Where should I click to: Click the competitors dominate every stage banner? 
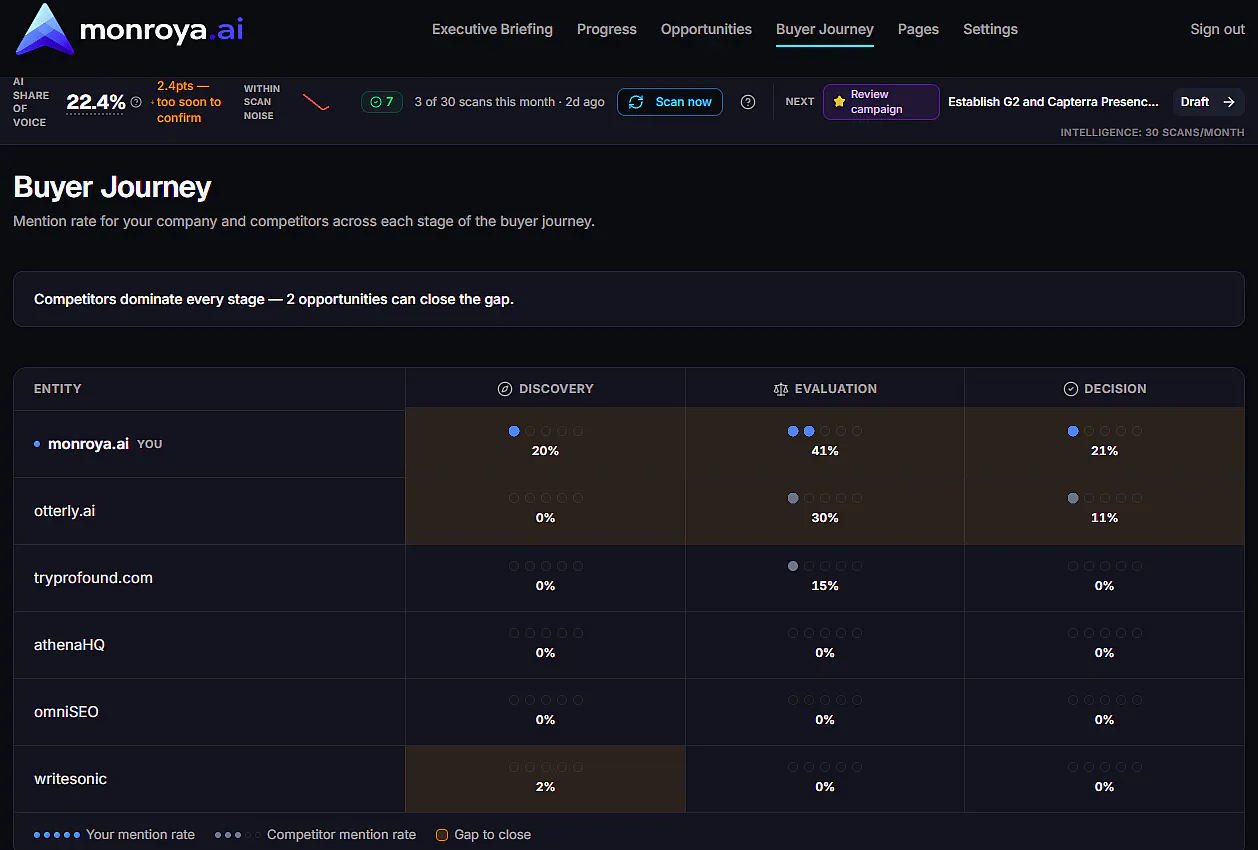coord(629,299)
